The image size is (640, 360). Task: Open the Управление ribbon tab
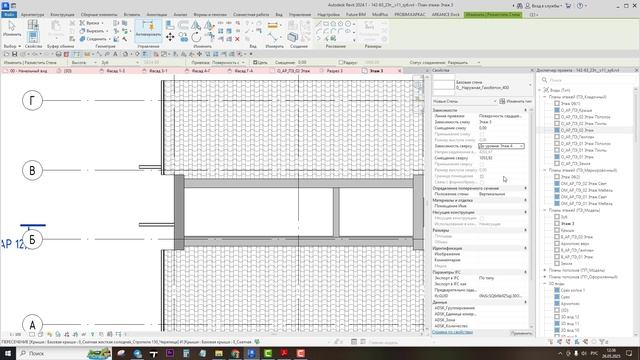(x=300, y=15)
